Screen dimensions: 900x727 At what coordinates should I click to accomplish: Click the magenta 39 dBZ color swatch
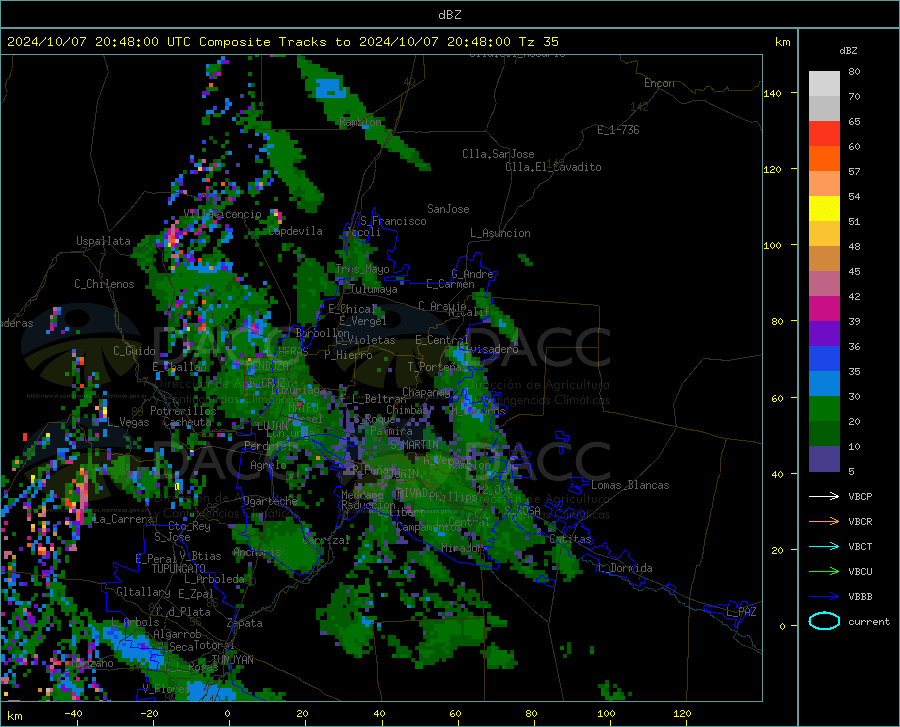(824, 309)
